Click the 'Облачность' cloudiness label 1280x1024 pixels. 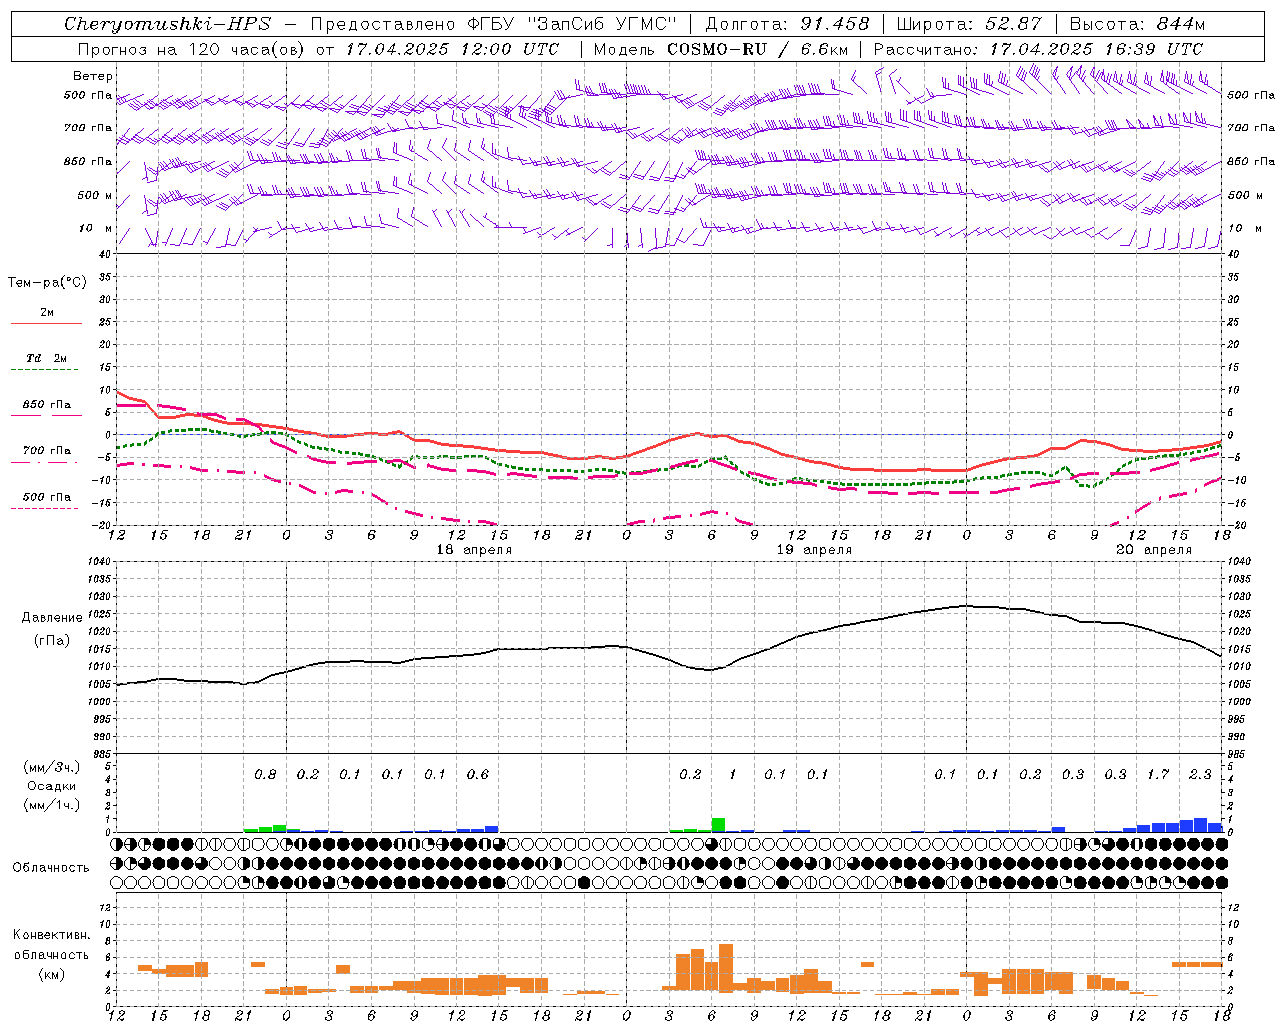click(51, 868)
